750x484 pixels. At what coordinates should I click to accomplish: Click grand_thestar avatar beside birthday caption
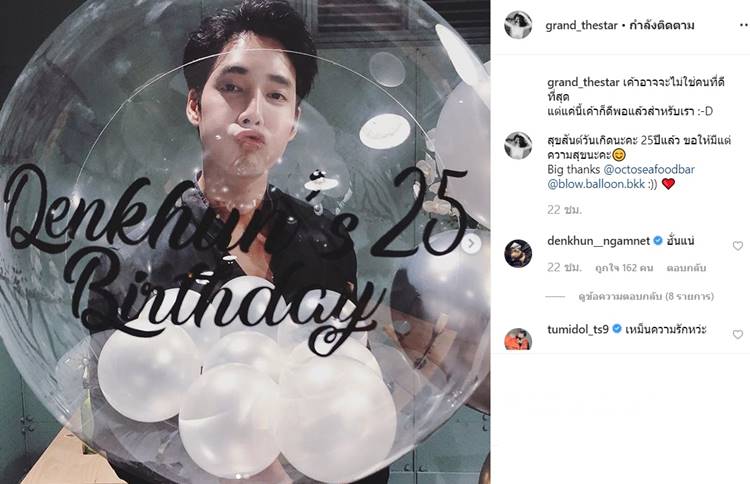(x=518, y=145)
